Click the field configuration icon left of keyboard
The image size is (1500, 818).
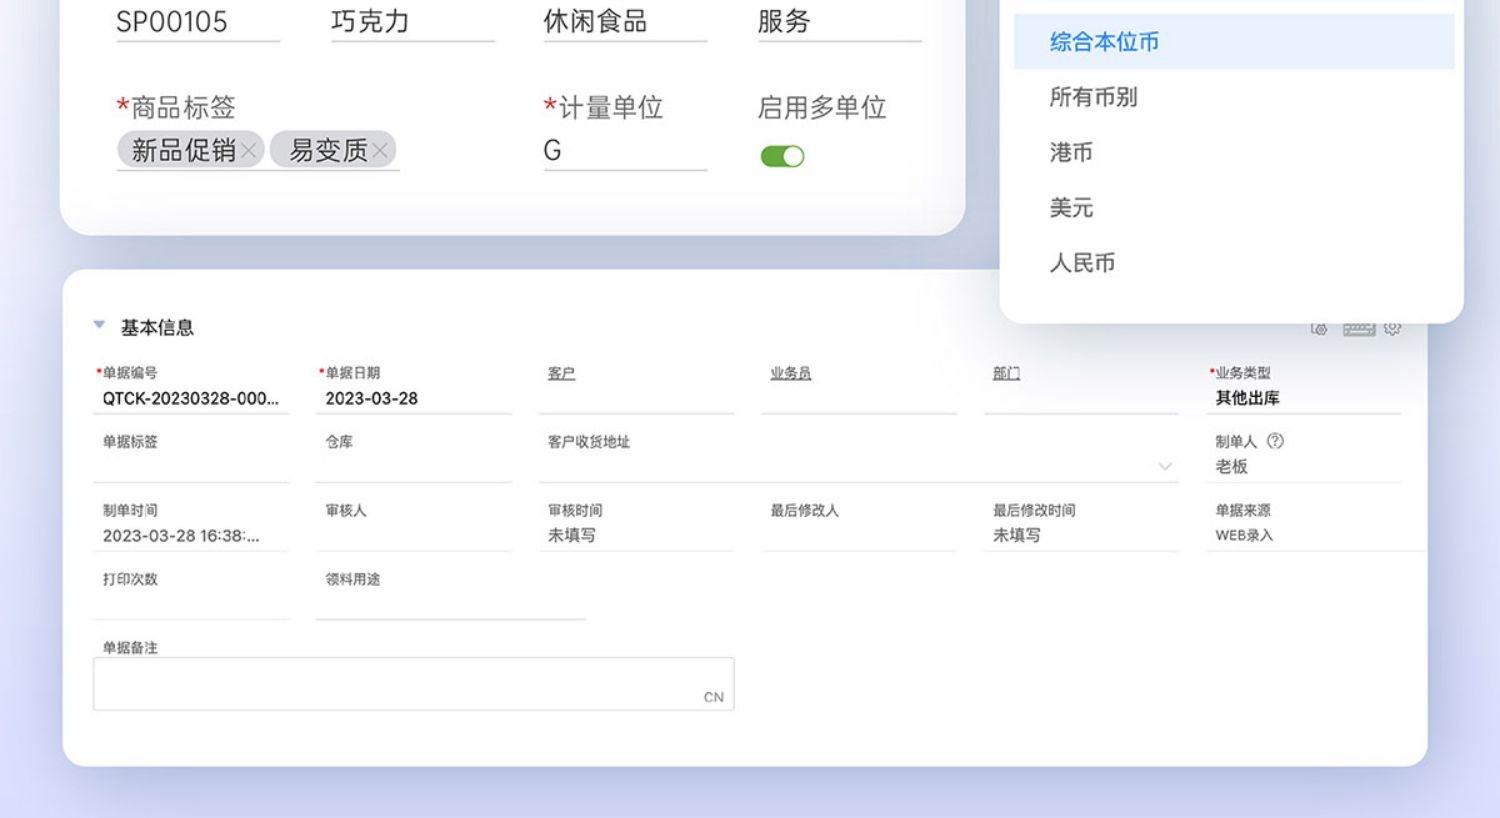[x=1319, y=329]
